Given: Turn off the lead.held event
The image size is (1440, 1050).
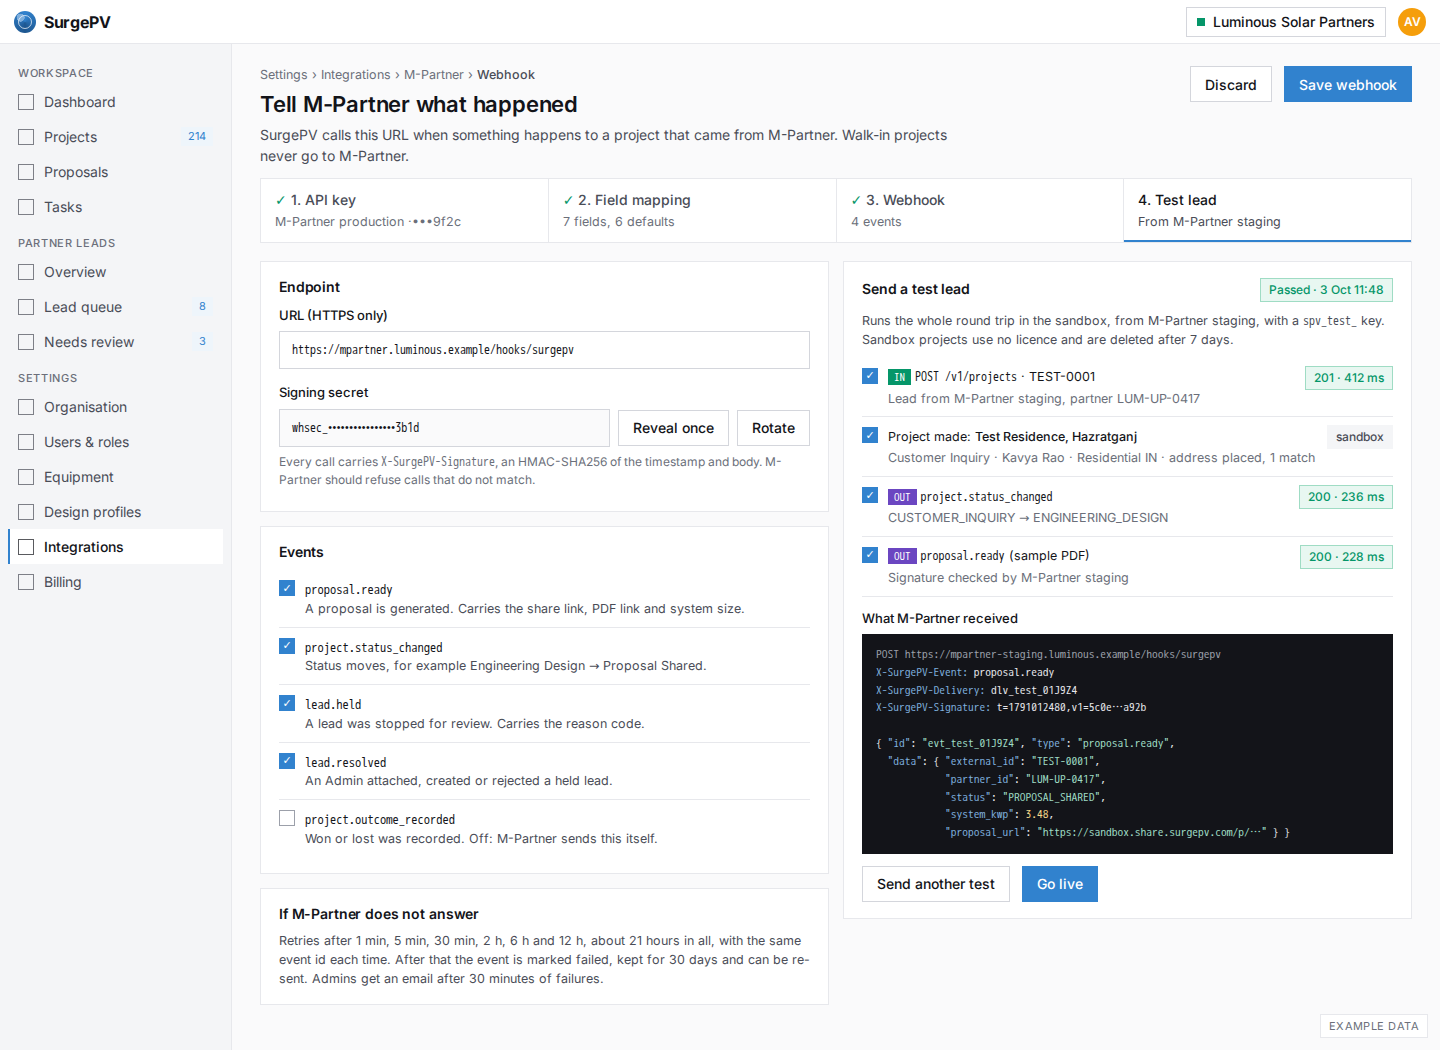Looking at the screenshot, I should [287, 703].
